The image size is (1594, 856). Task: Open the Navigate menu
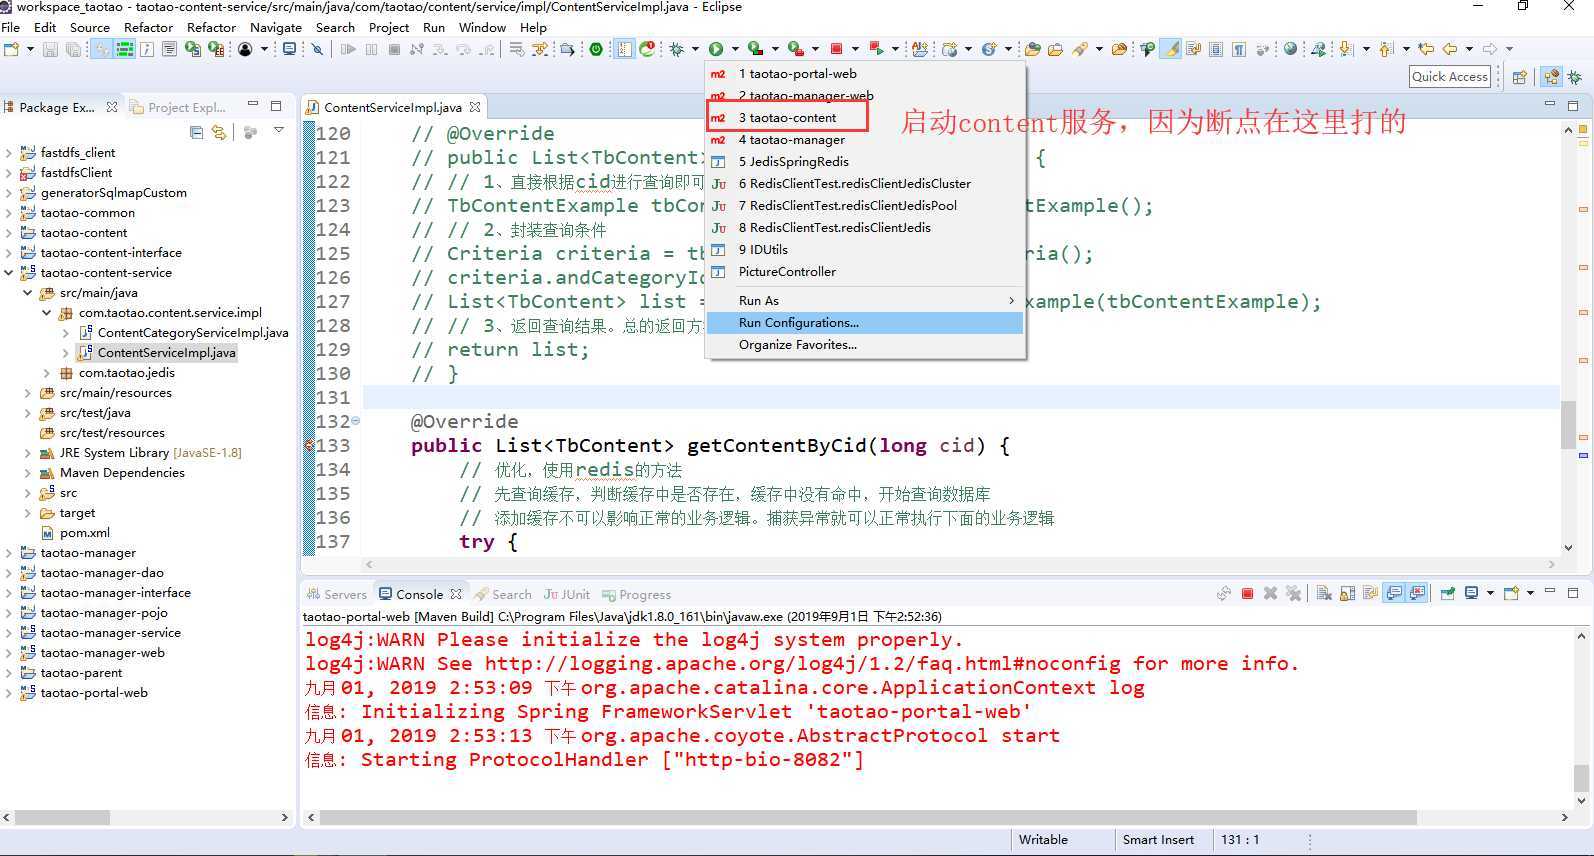click(x=275, y=27)
